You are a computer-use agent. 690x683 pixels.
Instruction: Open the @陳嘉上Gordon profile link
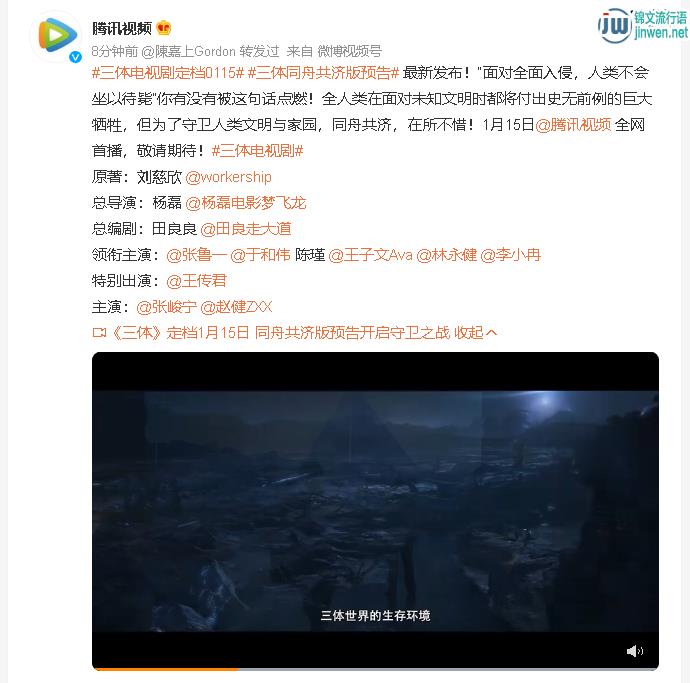(x=188, y=51)
